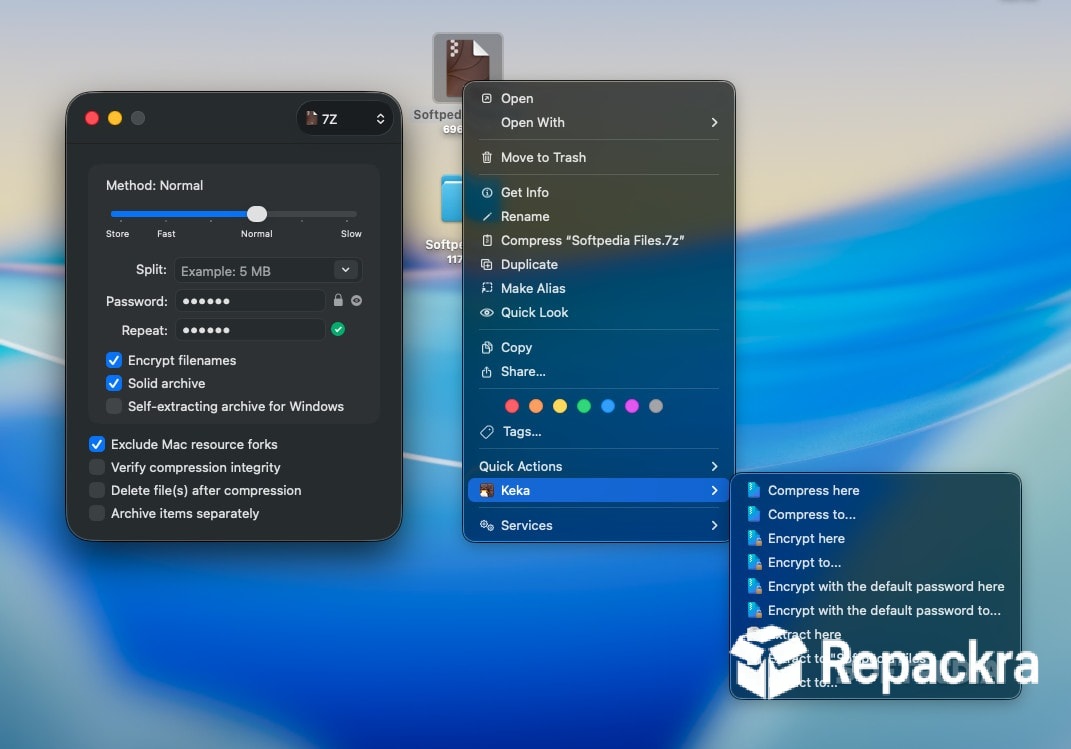The width and height of the screenshot is (1071, 749).
Task: Click the Password input field
Action: point(250,300)
